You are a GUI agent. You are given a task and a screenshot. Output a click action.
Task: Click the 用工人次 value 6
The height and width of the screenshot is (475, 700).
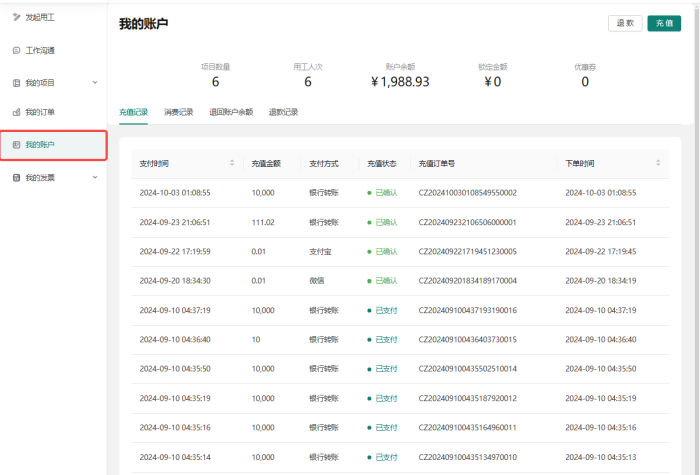(308, 82)
